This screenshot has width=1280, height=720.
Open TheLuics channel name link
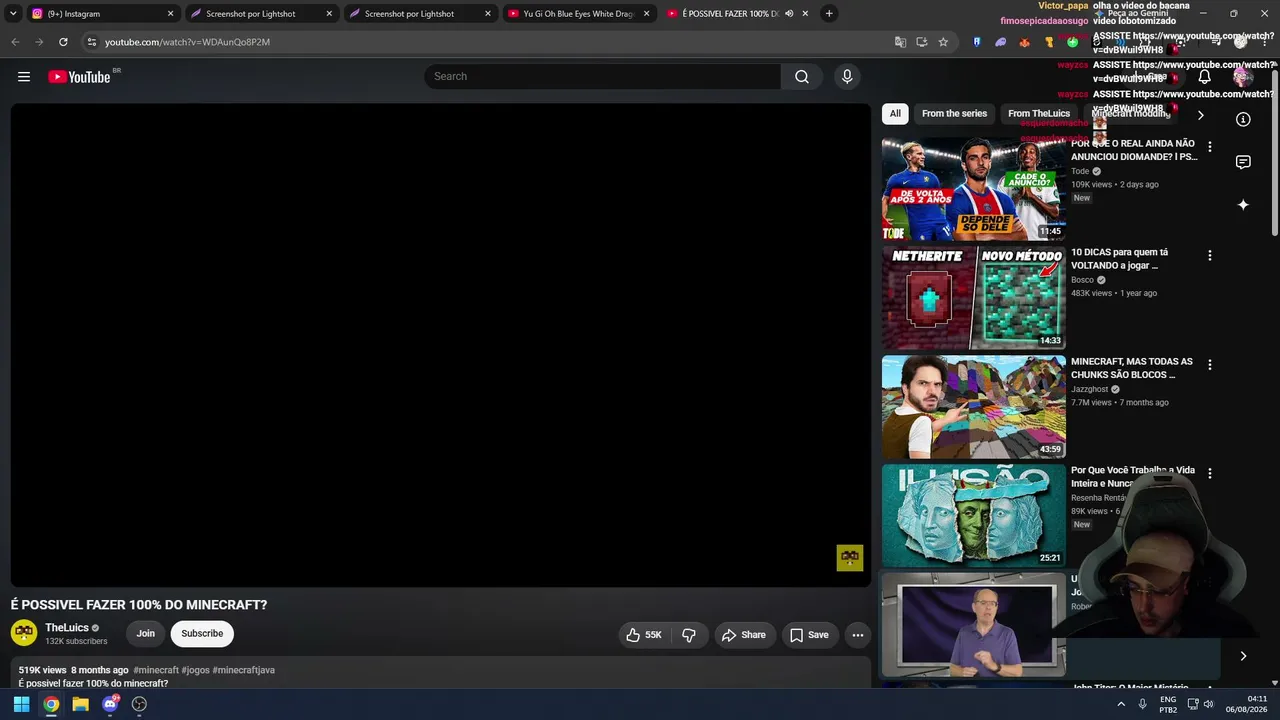pos(67,628)
